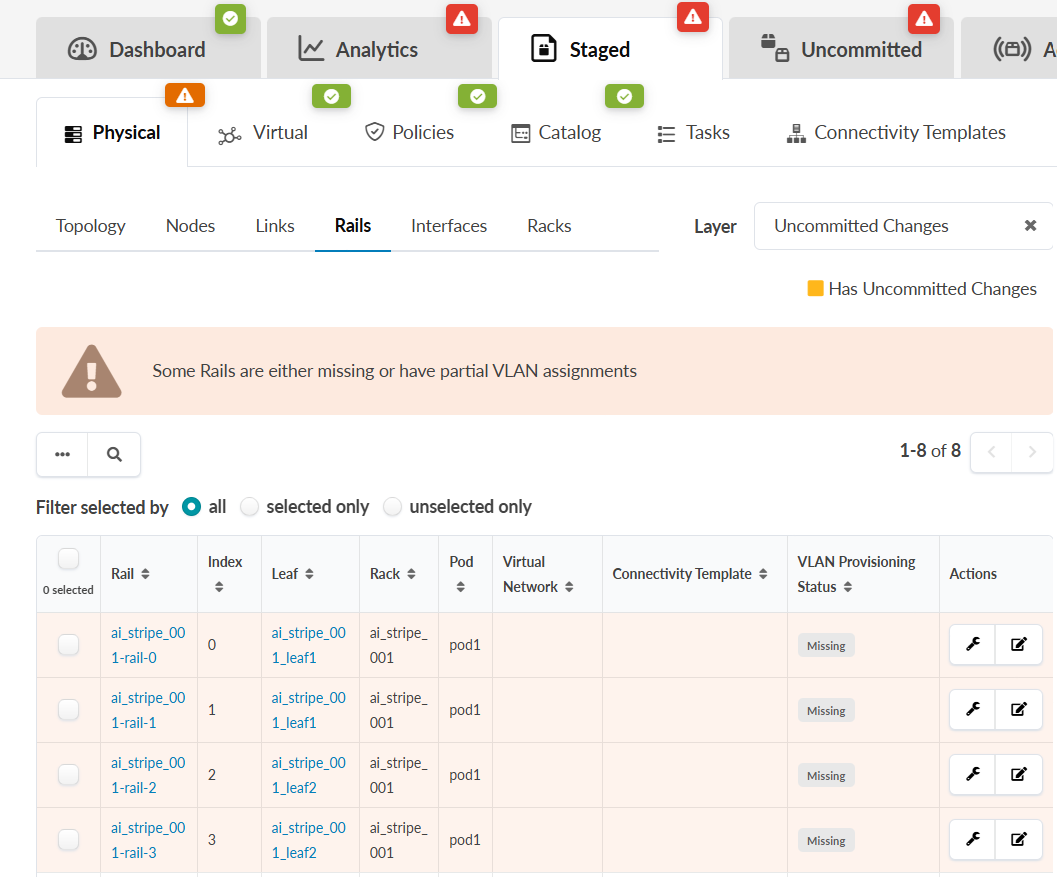
Task: Open the Policies sub-tab
Action: pyautogui.click(x=409, y=133)
